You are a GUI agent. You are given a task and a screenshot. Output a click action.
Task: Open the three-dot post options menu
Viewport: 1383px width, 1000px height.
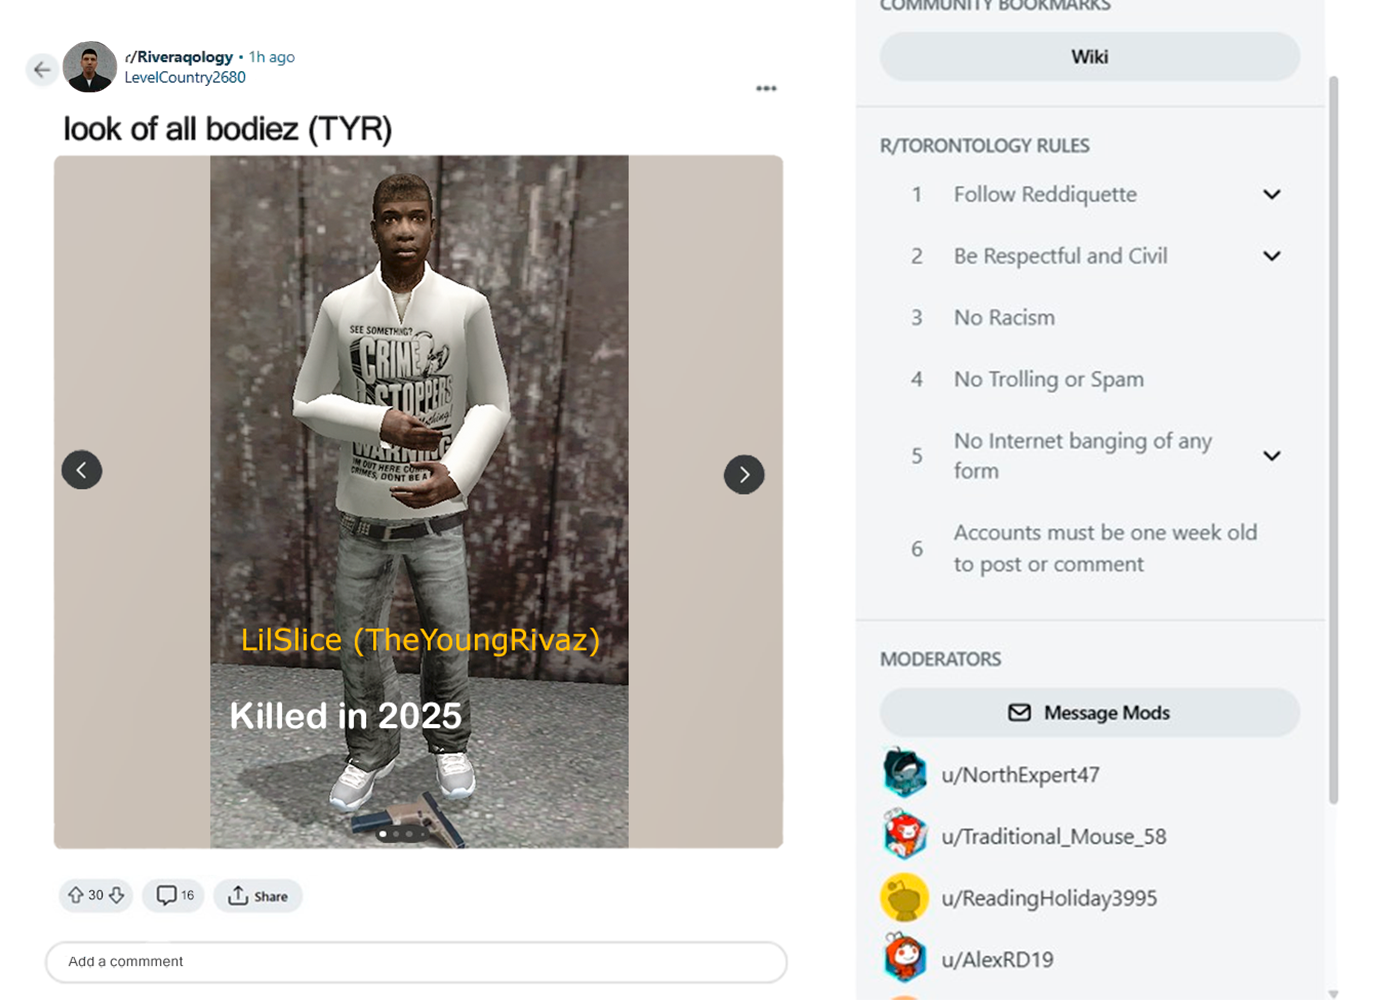(766, 89)
